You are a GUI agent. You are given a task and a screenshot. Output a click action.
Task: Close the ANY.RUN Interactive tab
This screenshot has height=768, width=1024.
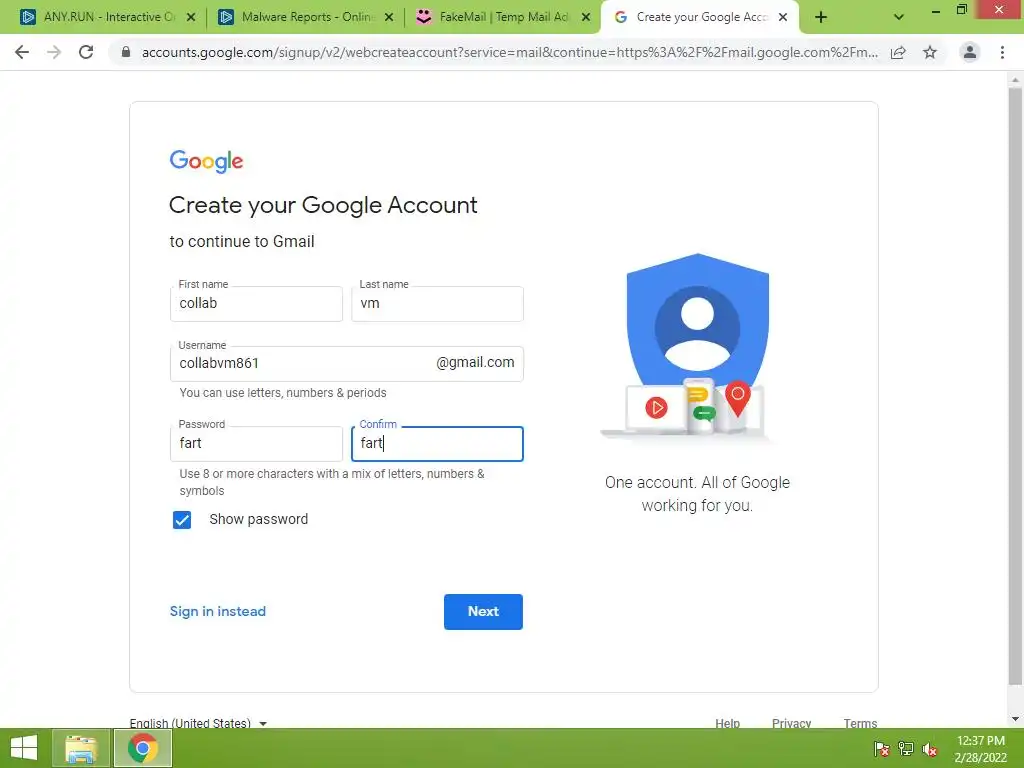coord(191,17)
